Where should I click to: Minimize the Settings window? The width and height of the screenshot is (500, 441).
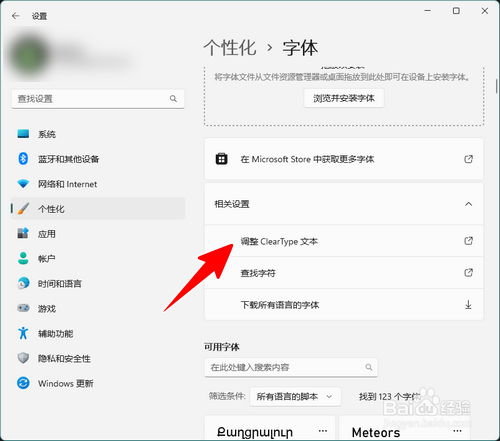[x=428, y=11]
